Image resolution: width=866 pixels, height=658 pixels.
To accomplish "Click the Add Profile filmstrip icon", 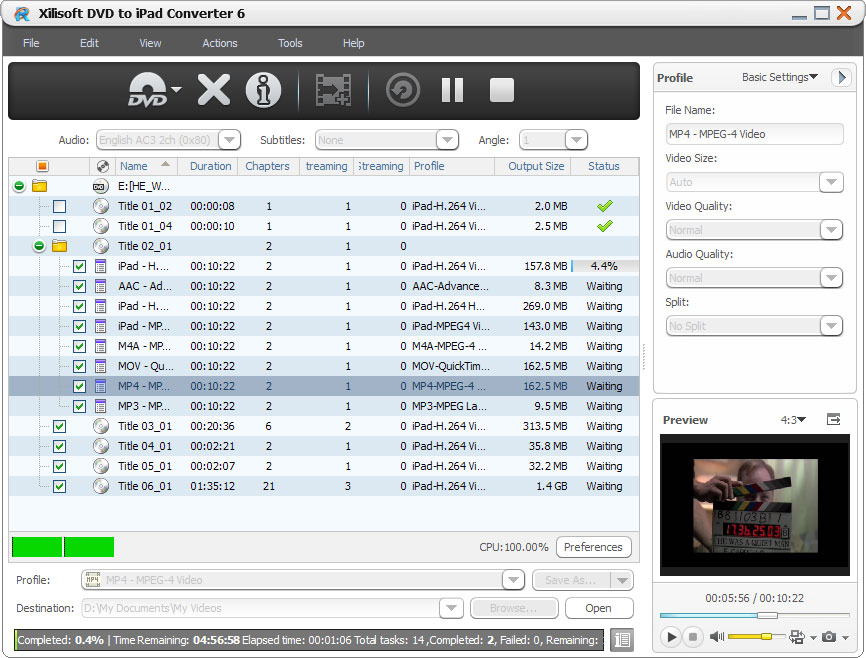I will pyautogui.click(x=333, y=90).
